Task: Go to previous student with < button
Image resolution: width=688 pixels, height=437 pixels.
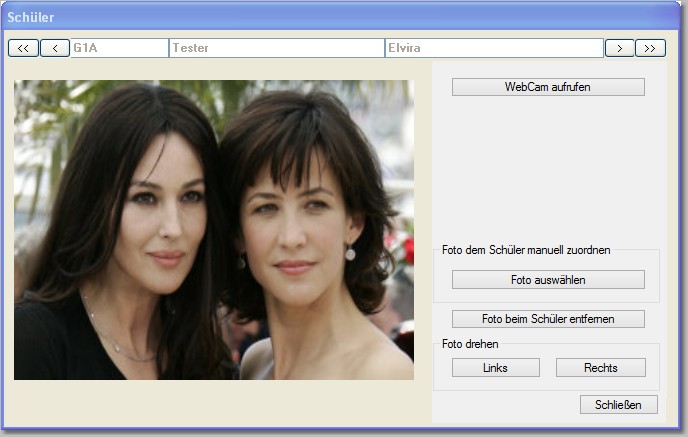Action: (x=55, y=48)
